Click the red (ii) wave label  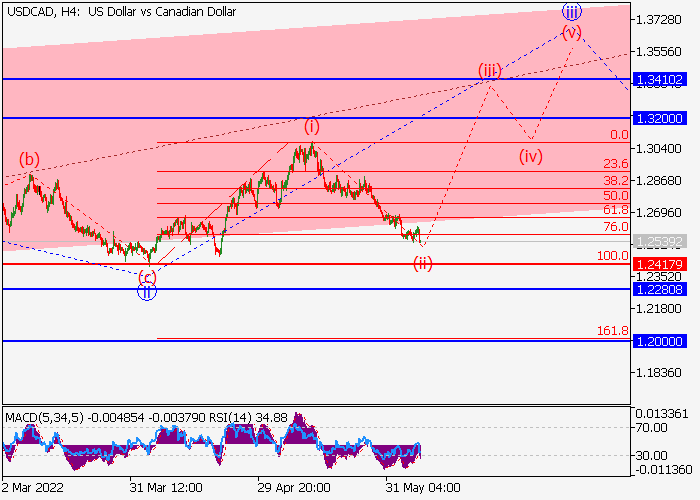coord(423,263)
